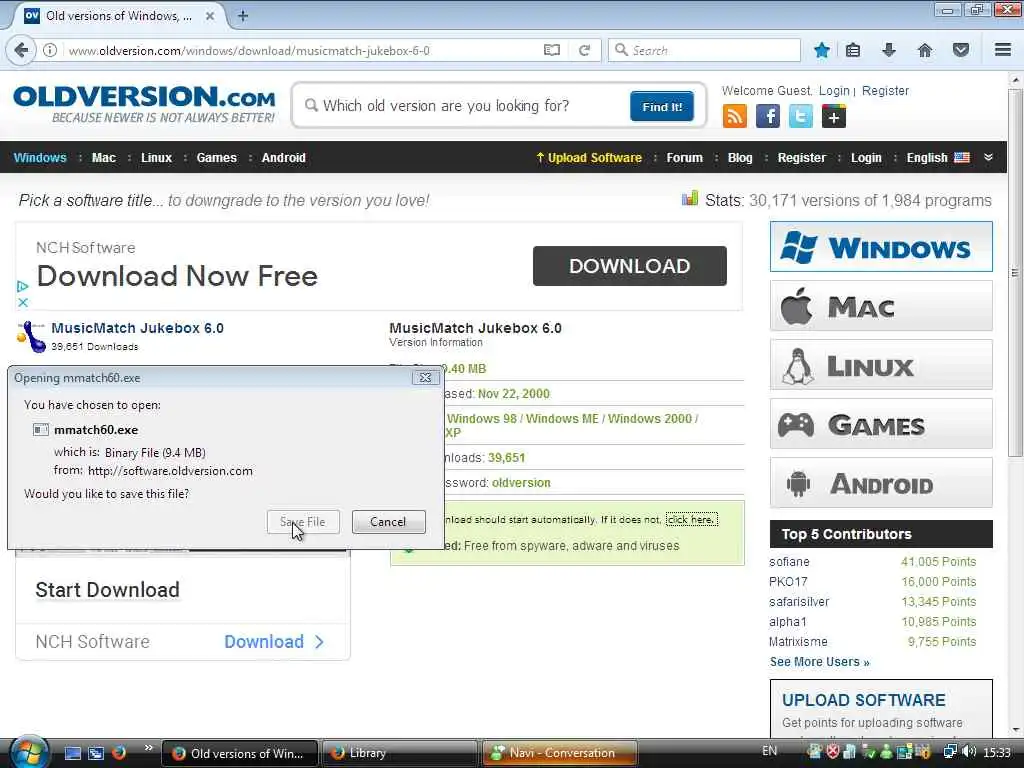Bookmark this page with the star icon
This screenshot has height=768, width=1024.
(822, 50)
